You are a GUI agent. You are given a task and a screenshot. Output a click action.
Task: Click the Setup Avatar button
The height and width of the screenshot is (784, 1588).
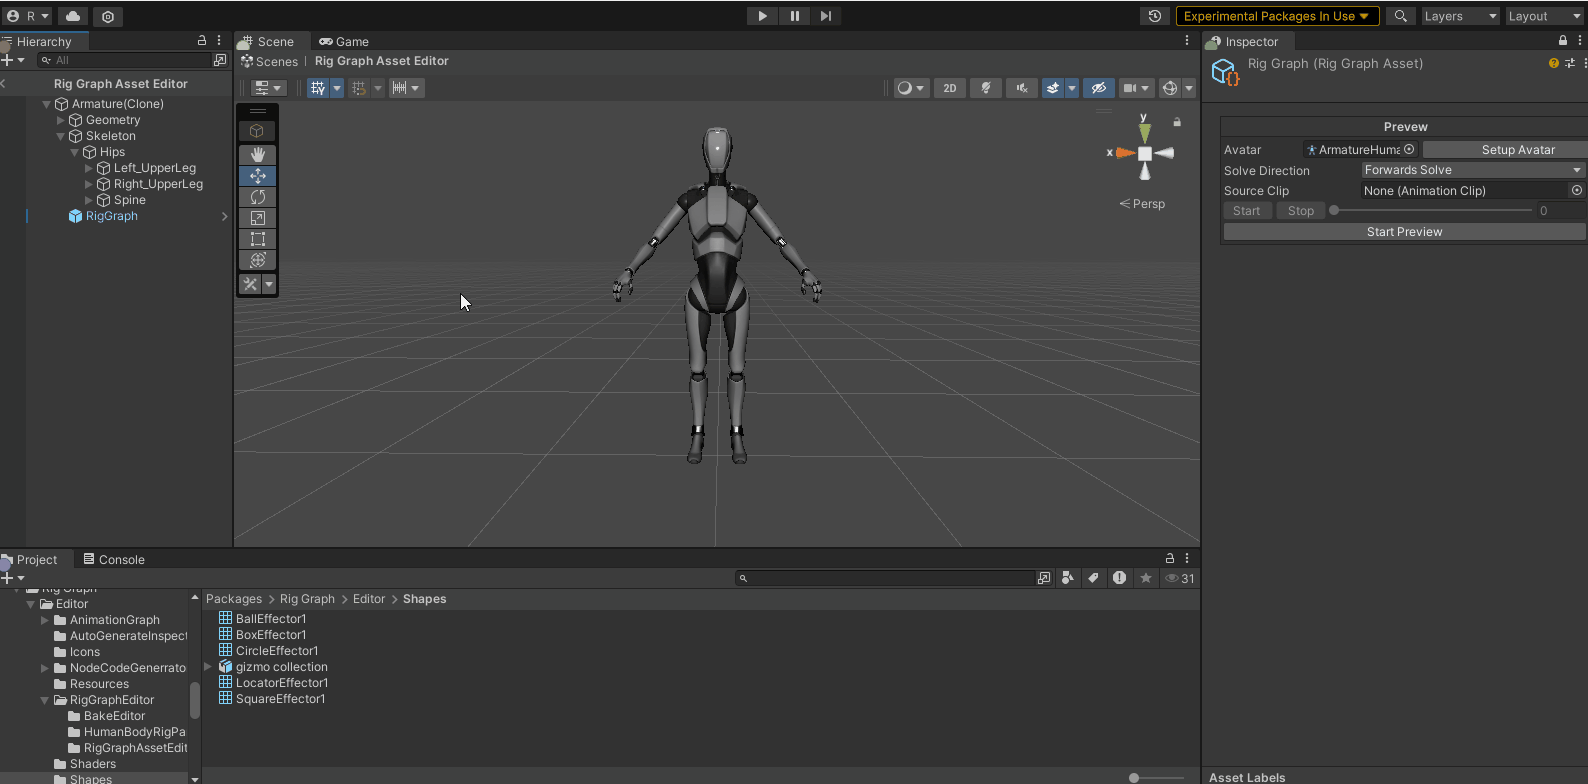pos(1517,150)
